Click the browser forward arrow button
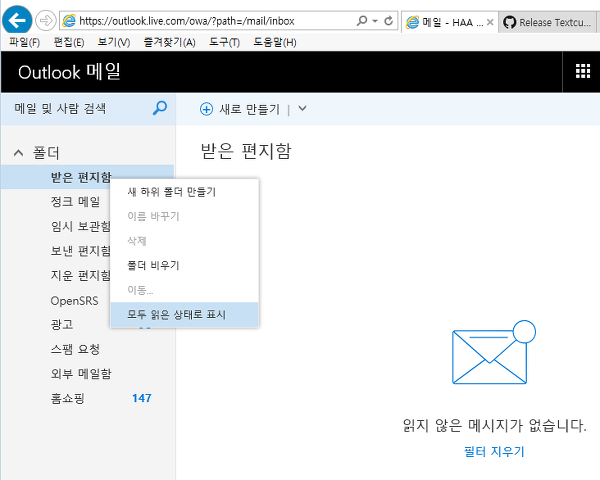The image size is (600, 480). click(x=46, y=20)
